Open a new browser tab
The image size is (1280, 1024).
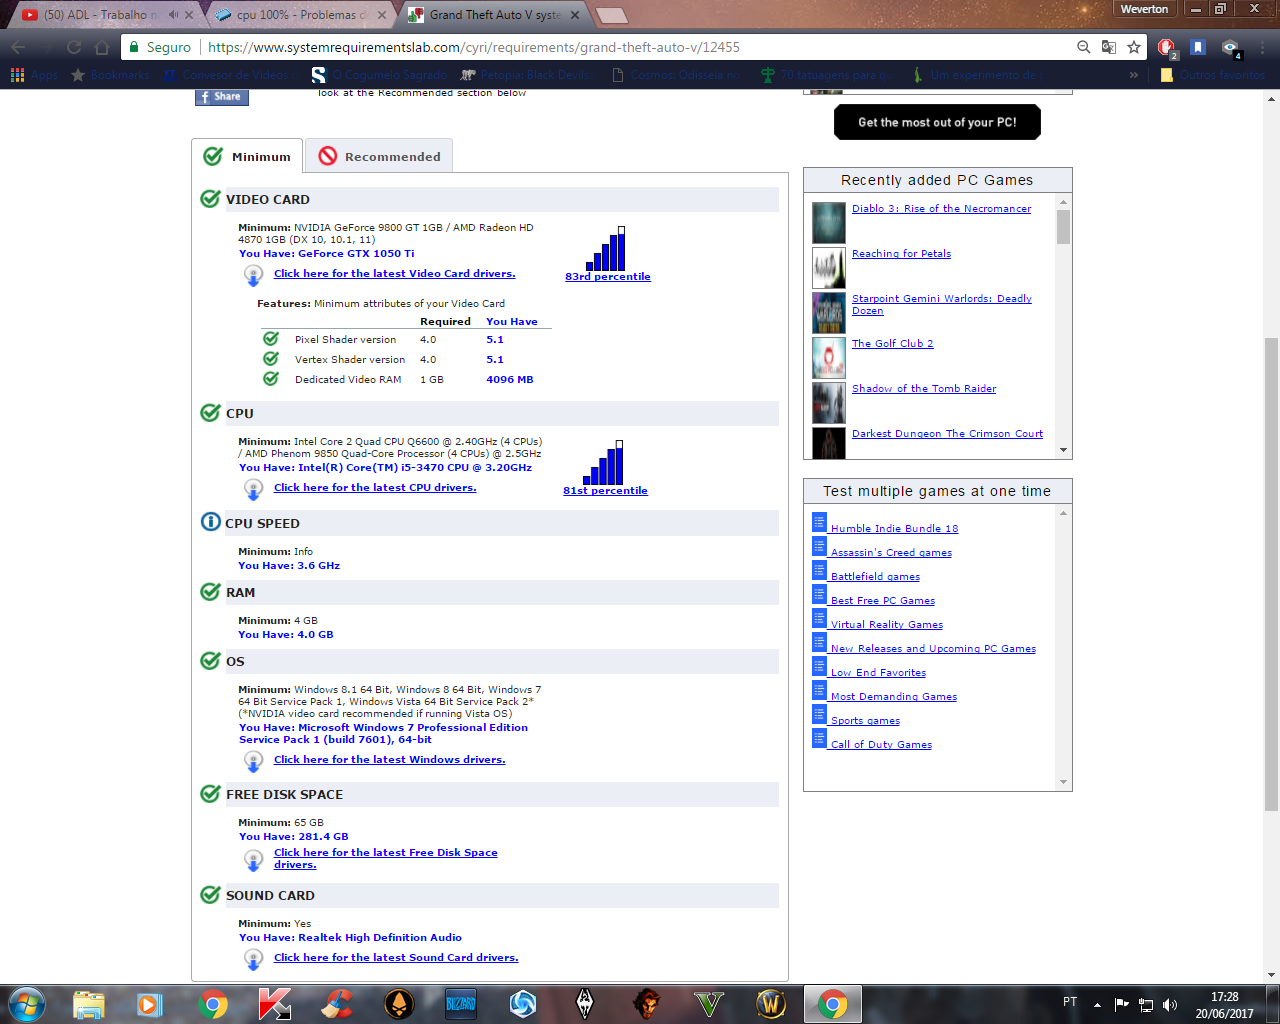point(611,15)
